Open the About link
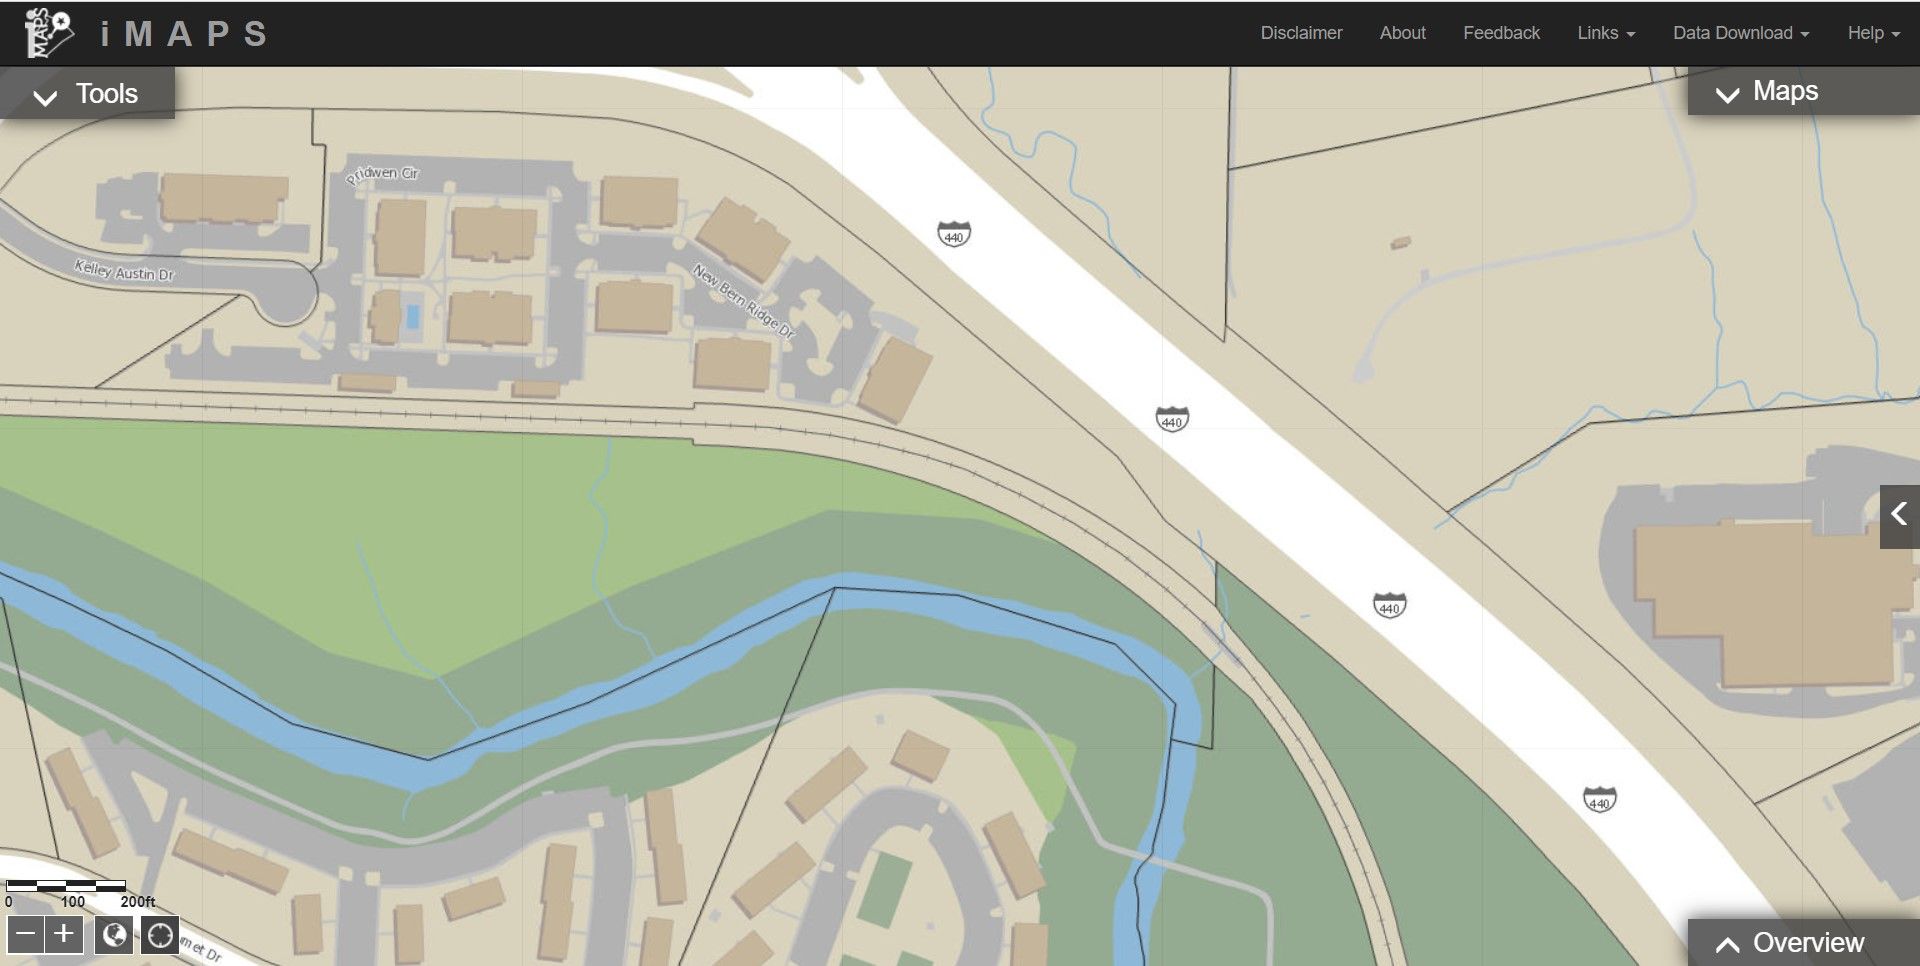Viewport: 1920px width, 966px height. pyautogui.click(x=1402, y=33)
